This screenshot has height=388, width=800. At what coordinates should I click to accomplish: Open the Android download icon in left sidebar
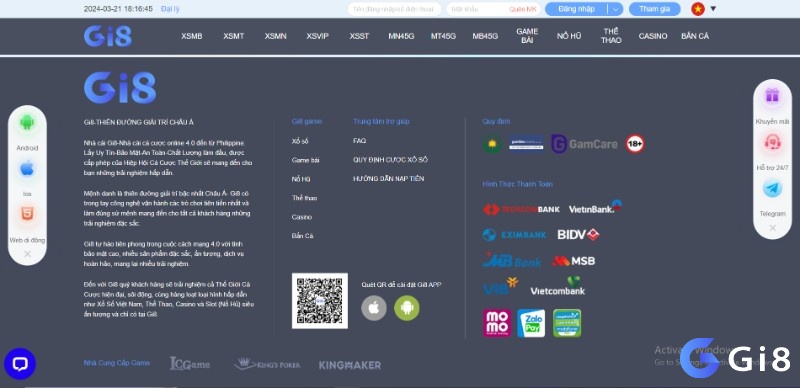tap(27, 123)
